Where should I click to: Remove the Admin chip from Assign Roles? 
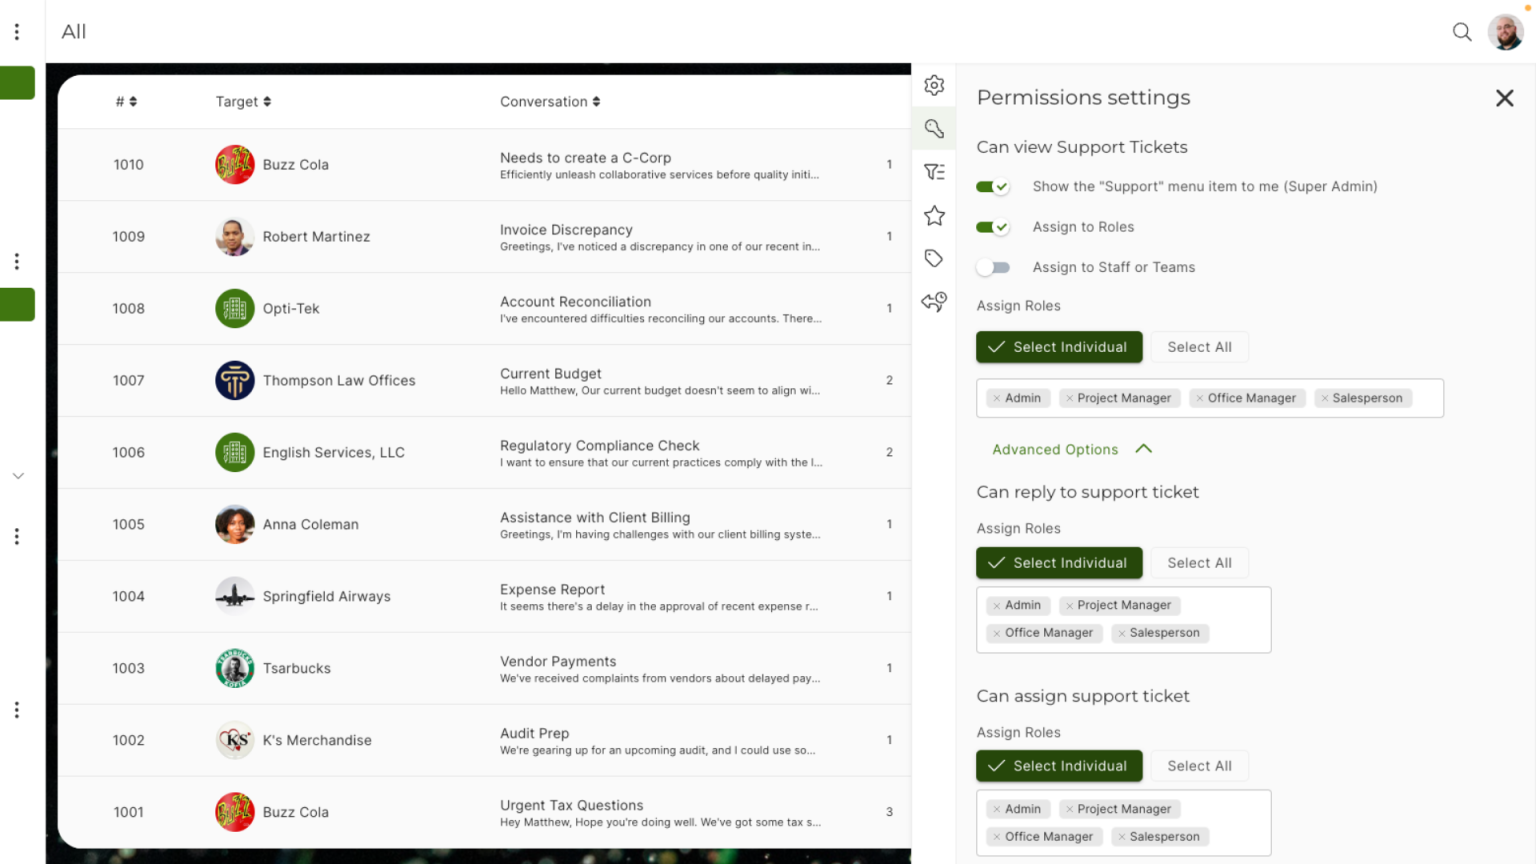(997, 397)
